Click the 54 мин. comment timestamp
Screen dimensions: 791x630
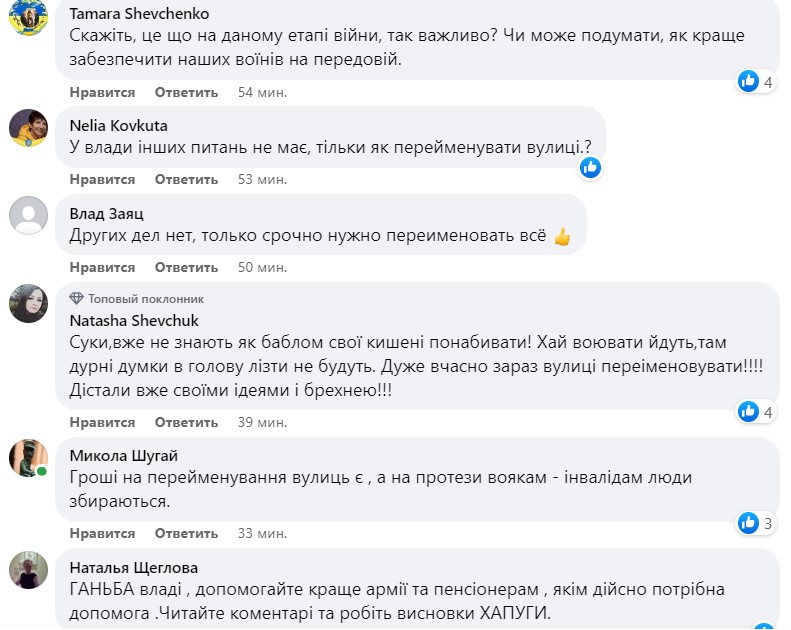click(262, 92)
